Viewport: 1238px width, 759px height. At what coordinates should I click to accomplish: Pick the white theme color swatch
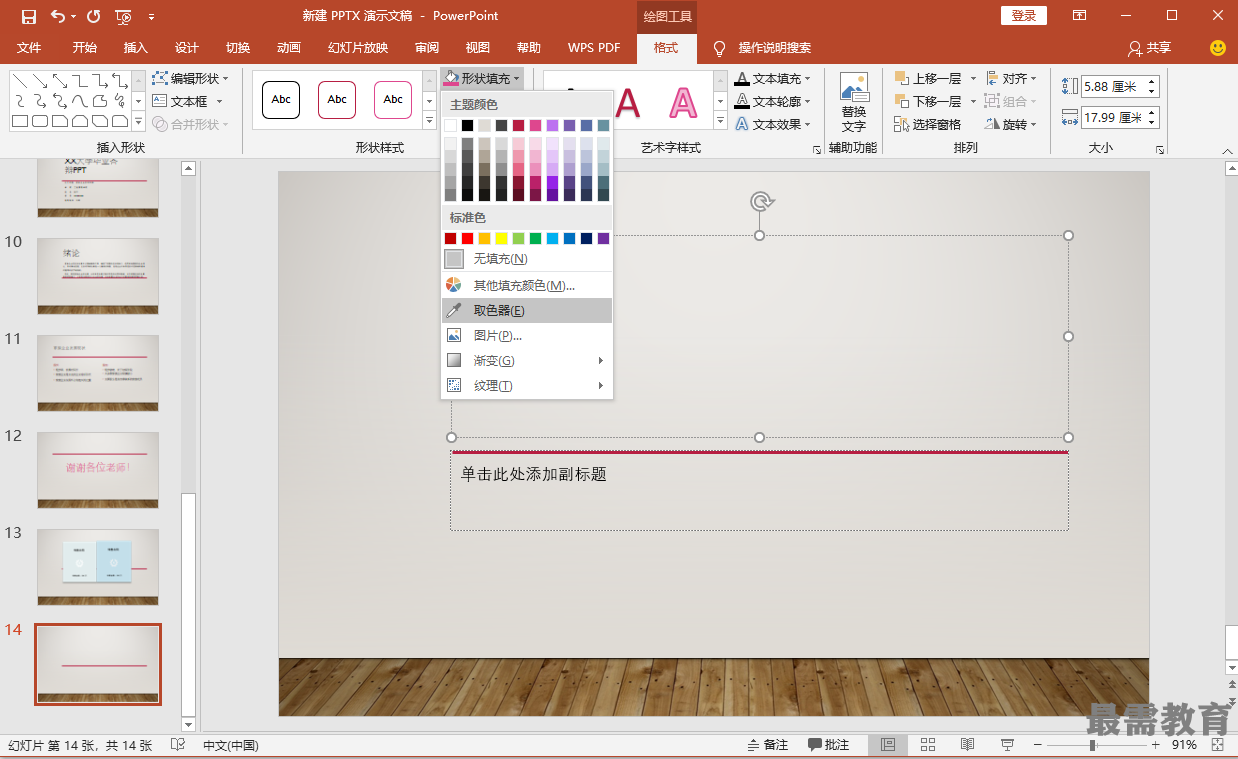pos(451,126)
